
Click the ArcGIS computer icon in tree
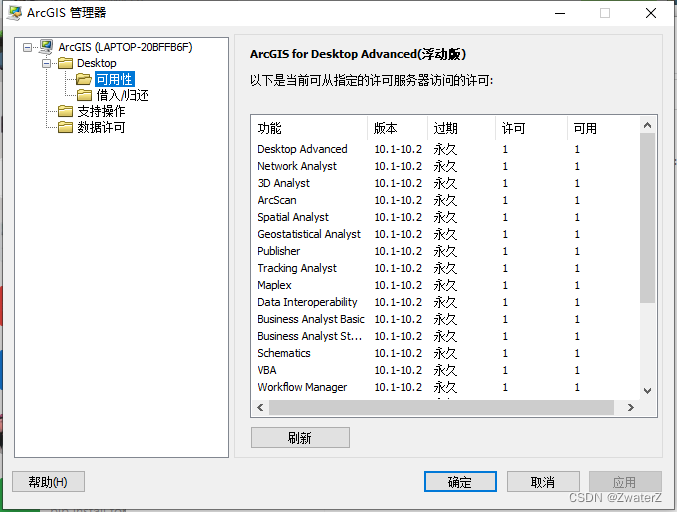(46, 47)
